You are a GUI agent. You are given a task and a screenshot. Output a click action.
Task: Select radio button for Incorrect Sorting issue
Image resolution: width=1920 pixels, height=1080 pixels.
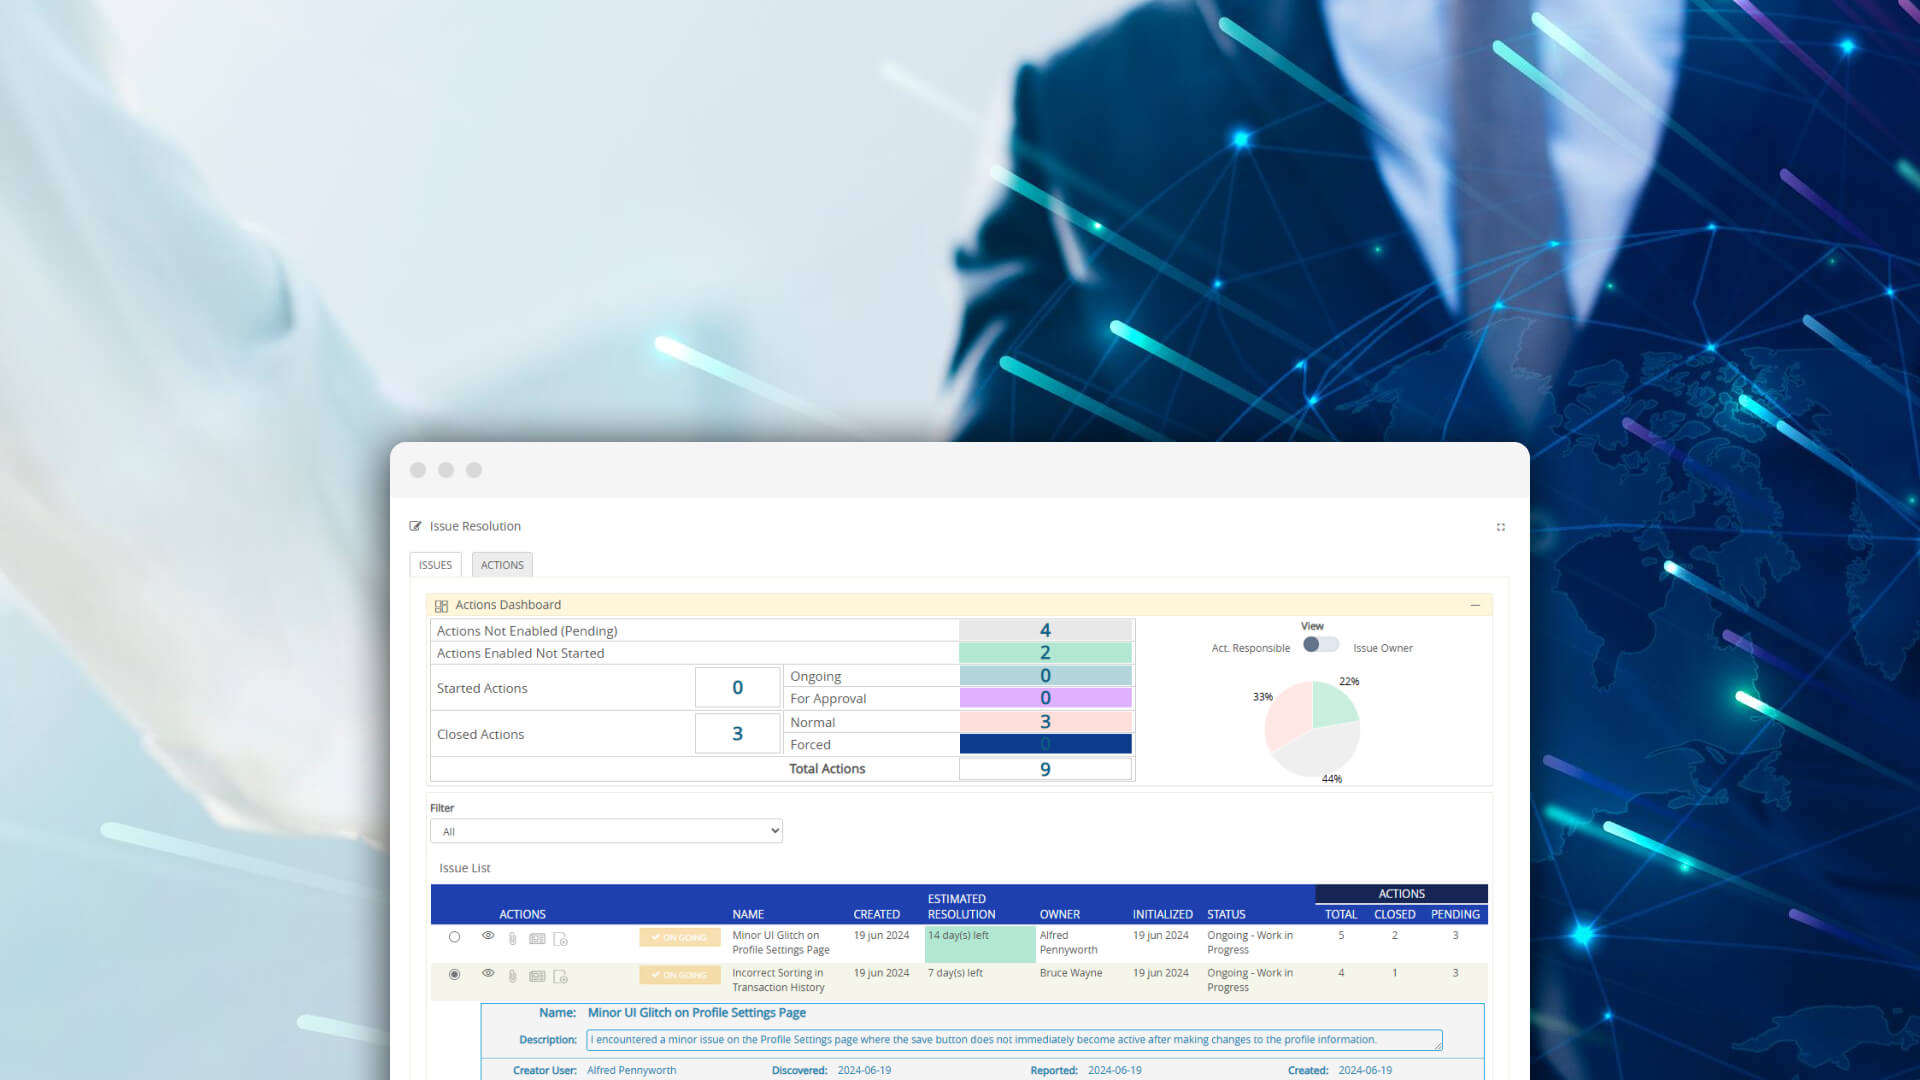[454, 974]
